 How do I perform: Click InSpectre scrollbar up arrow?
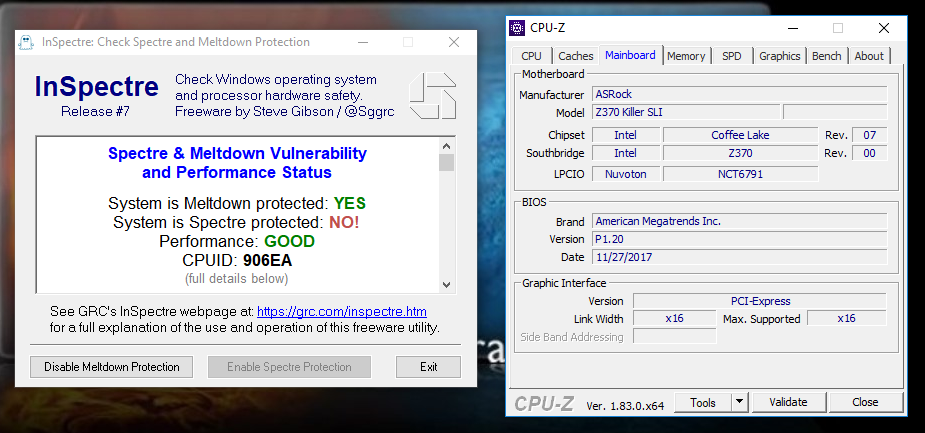(x=447, y=146)
